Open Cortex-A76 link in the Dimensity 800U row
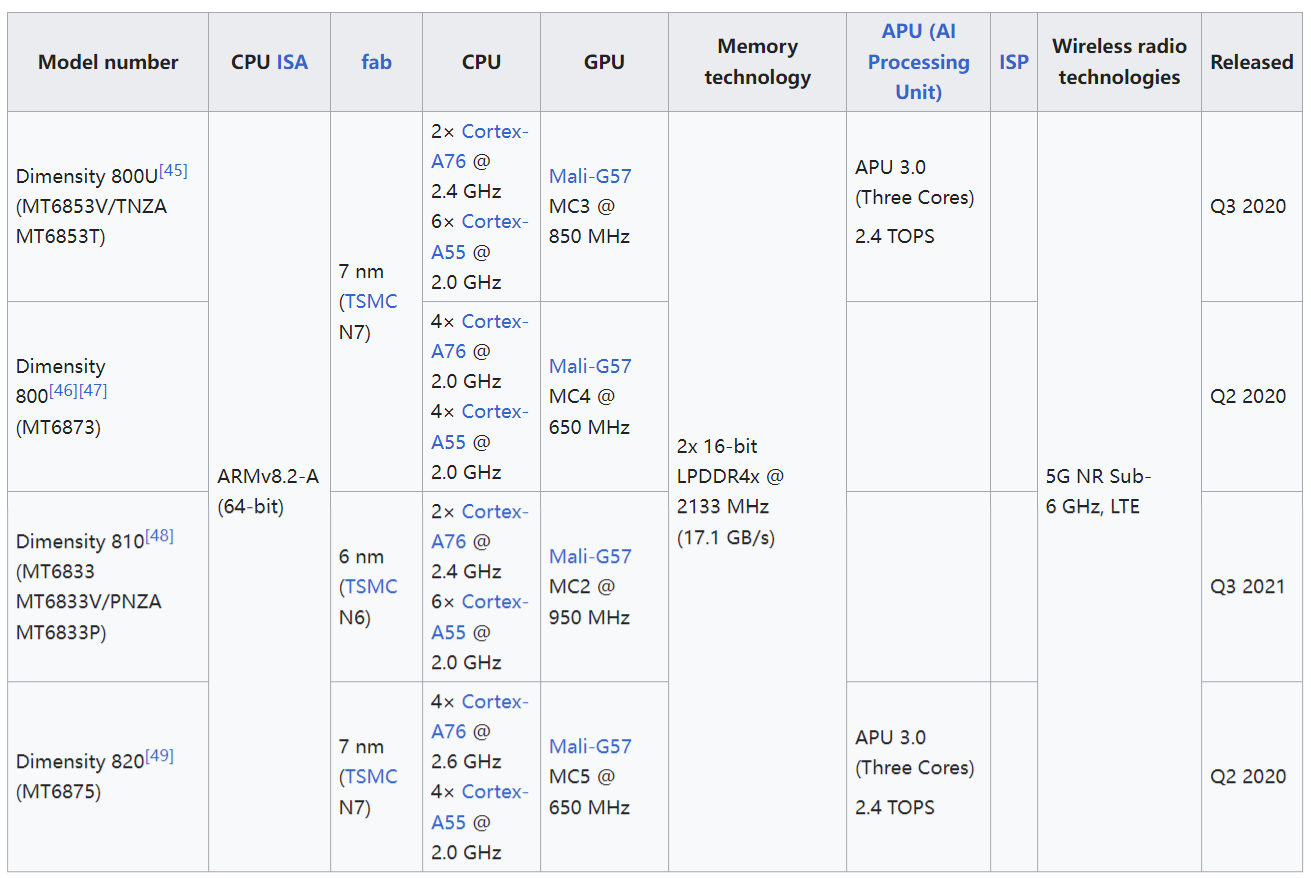This screenshot has height=878, width=1311. point(480,146)
